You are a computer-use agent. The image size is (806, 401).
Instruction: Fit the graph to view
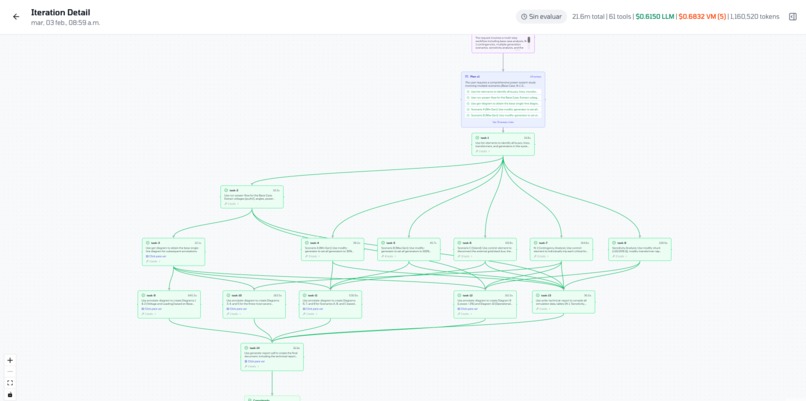pos(10,383)
